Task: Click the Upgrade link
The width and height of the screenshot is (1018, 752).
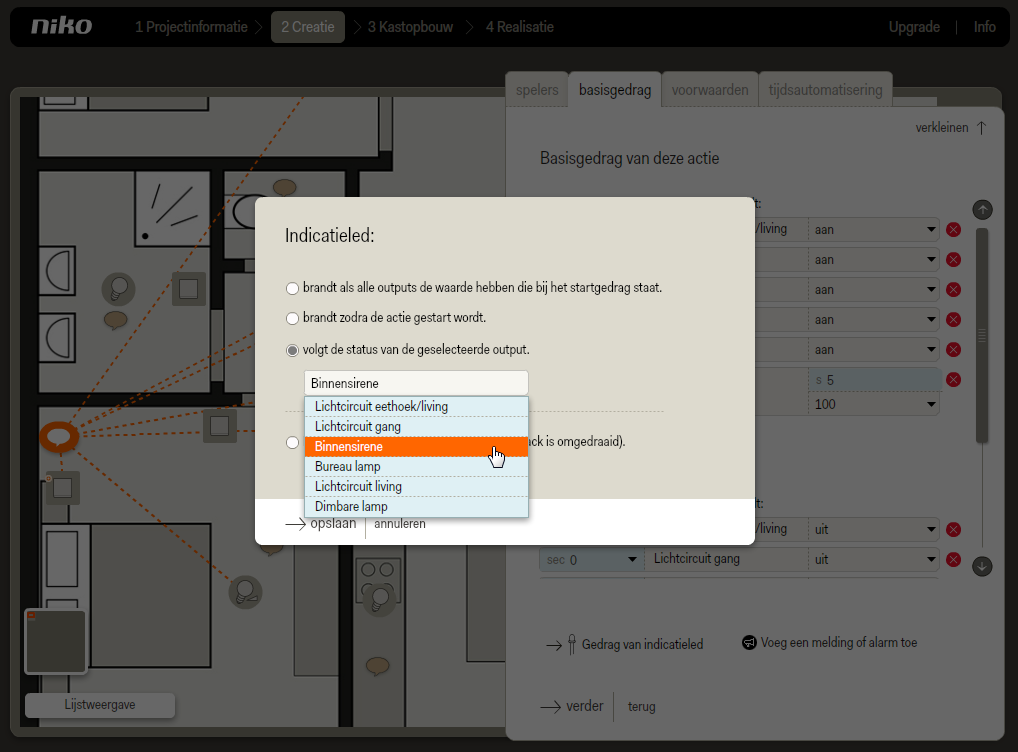Action: pos(914,27)
